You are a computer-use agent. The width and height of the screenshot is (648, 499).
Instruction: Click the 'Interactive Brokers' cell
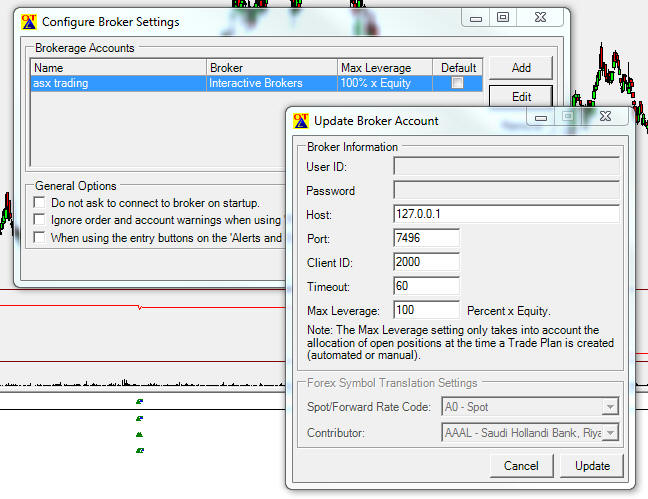(x=272, y=83)
